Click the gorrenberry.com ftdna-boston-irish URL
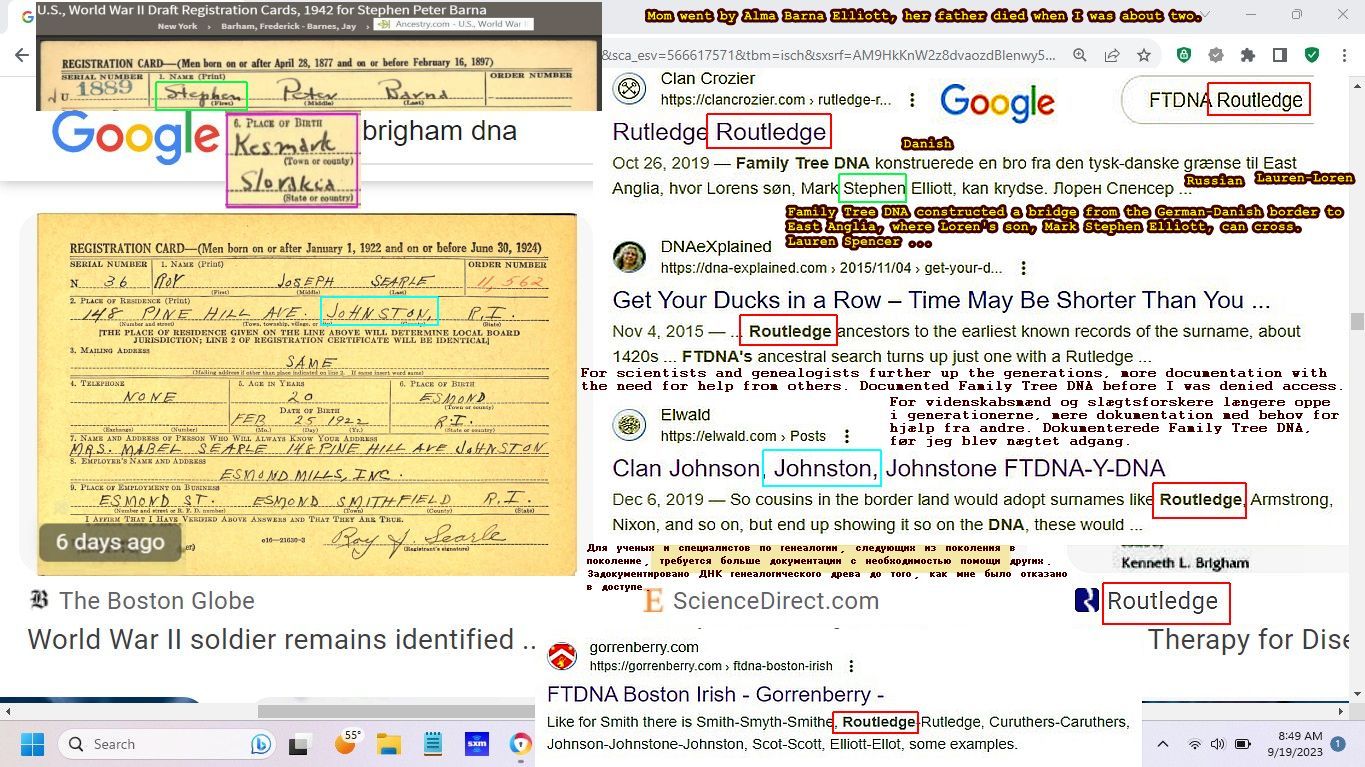The width and height of the screenshot is (1365, 767). click(x=711, y=666)
